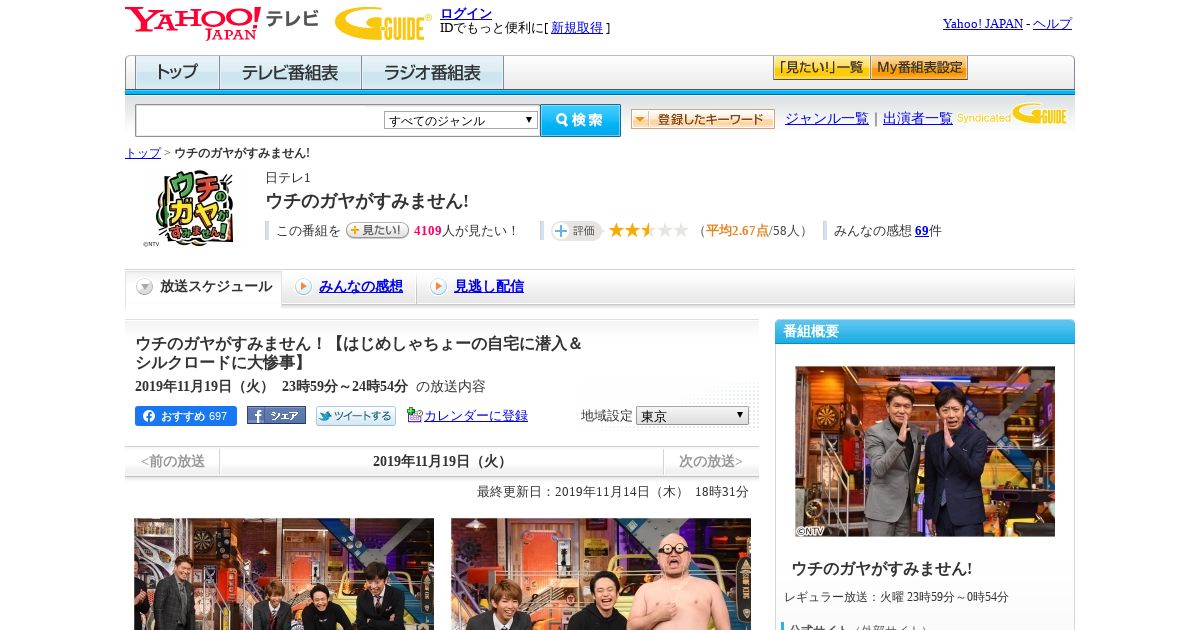The height and width of the screenshot is (630, 1200).
Task: Click the 4109人が見たい! count text
Action: coord(466,231)
